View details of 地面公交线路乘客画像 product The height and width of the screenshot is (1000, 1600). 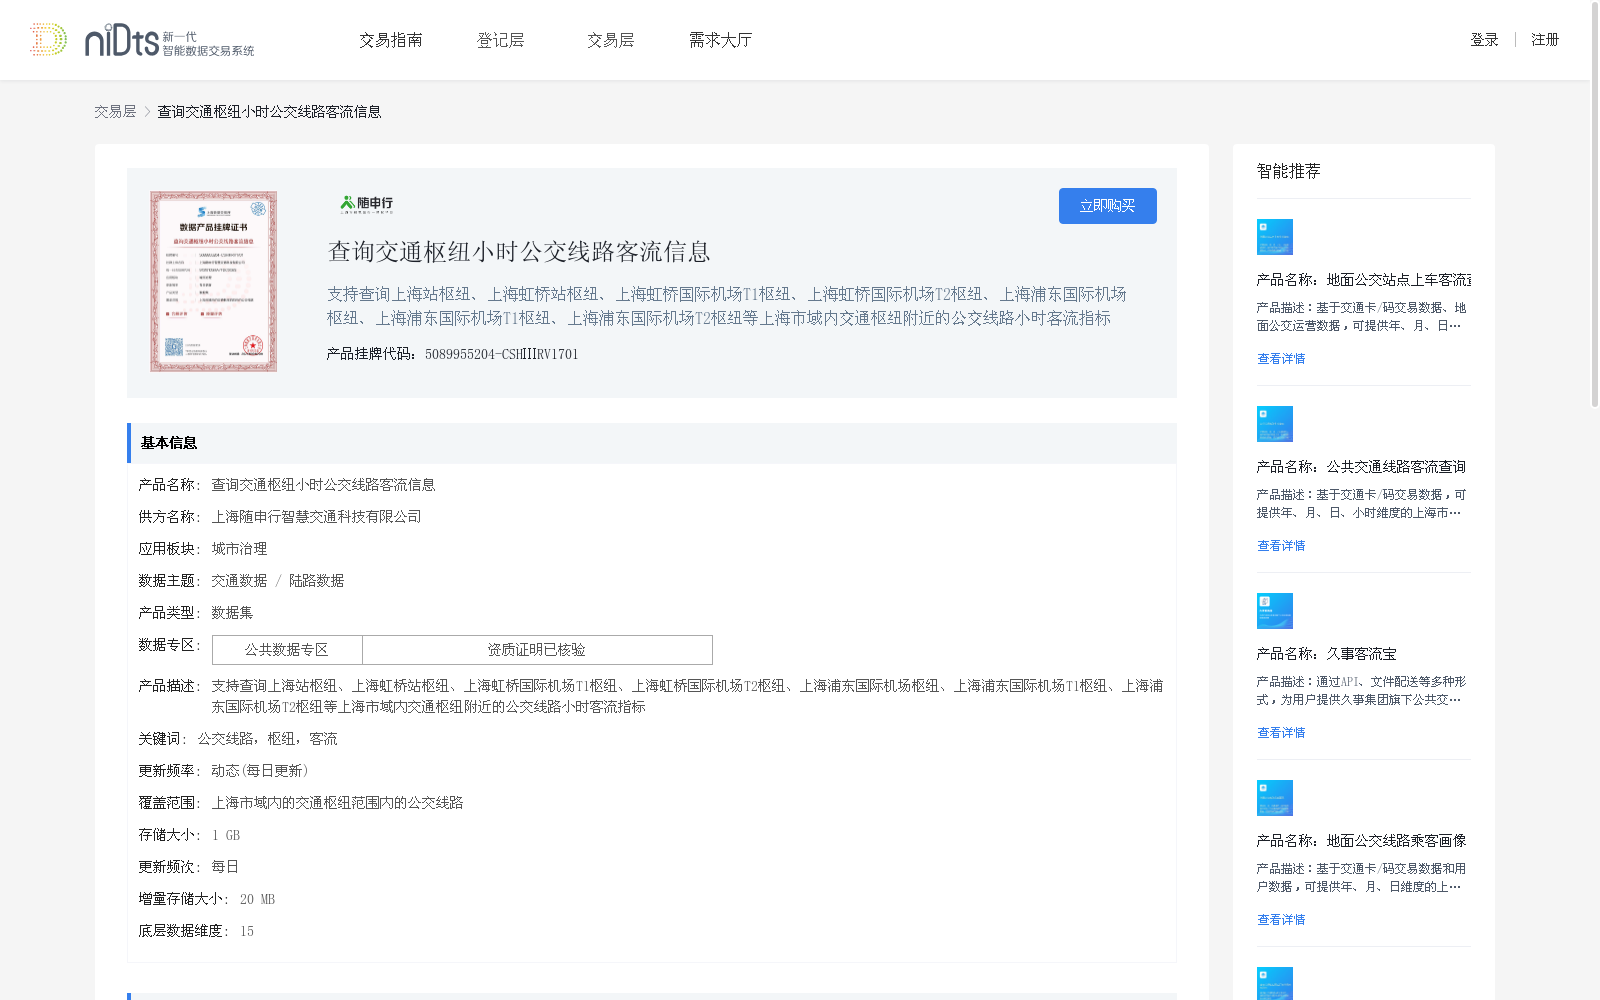1281,919
